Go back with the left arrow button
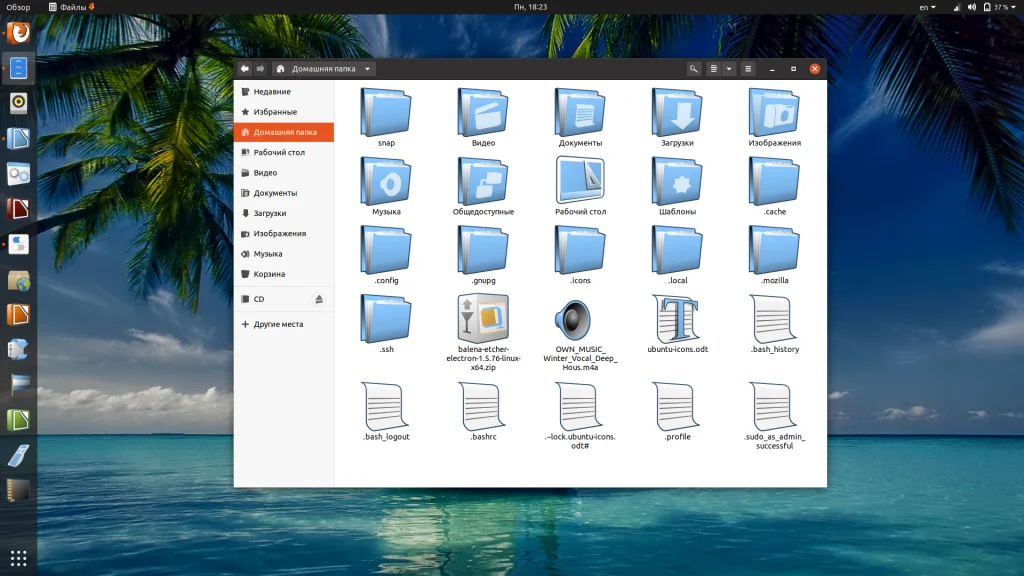The height and width of the screenshot is (576, 1024). (x=245, y=69)
